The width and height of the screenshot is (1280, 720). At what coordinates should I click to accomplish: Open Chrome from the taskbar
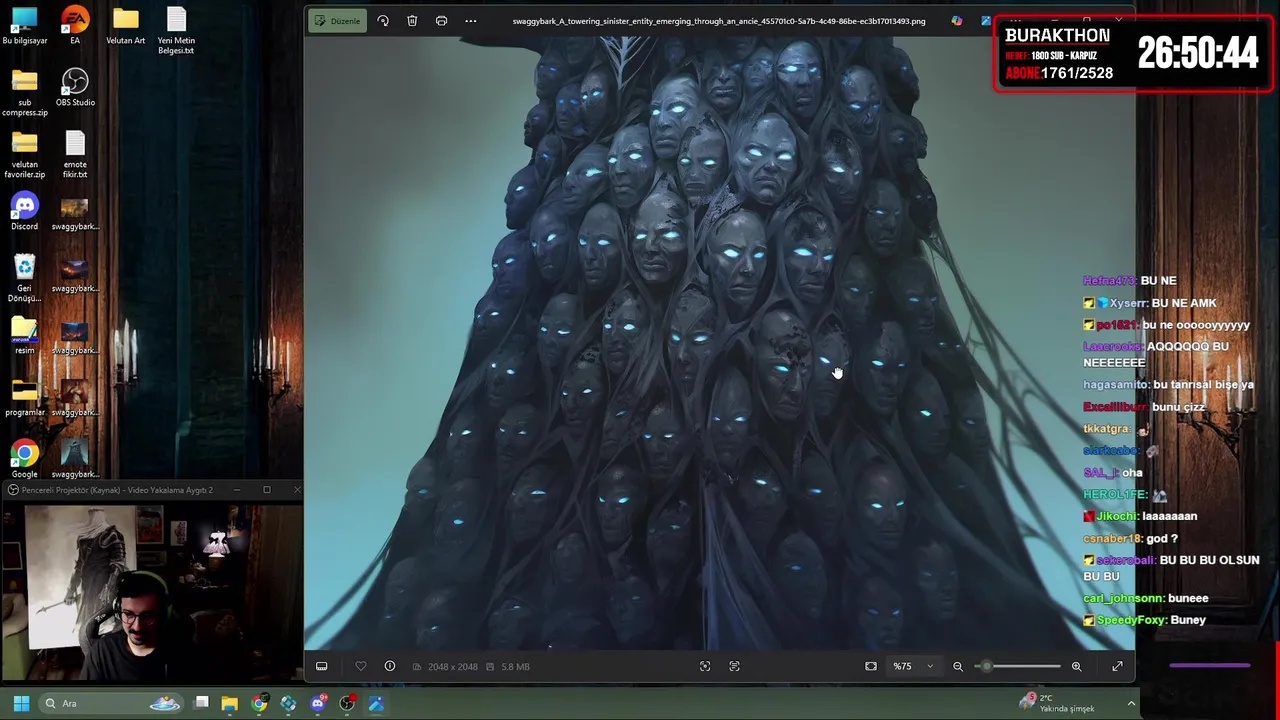point(259,704)
